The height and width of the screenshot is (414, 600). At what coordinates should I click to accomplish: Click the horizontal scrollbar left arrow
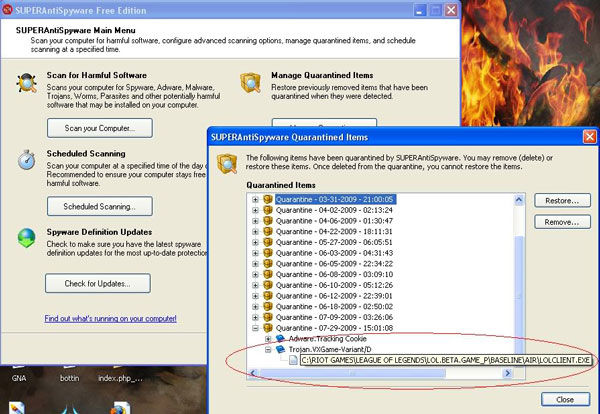(253, 373)
